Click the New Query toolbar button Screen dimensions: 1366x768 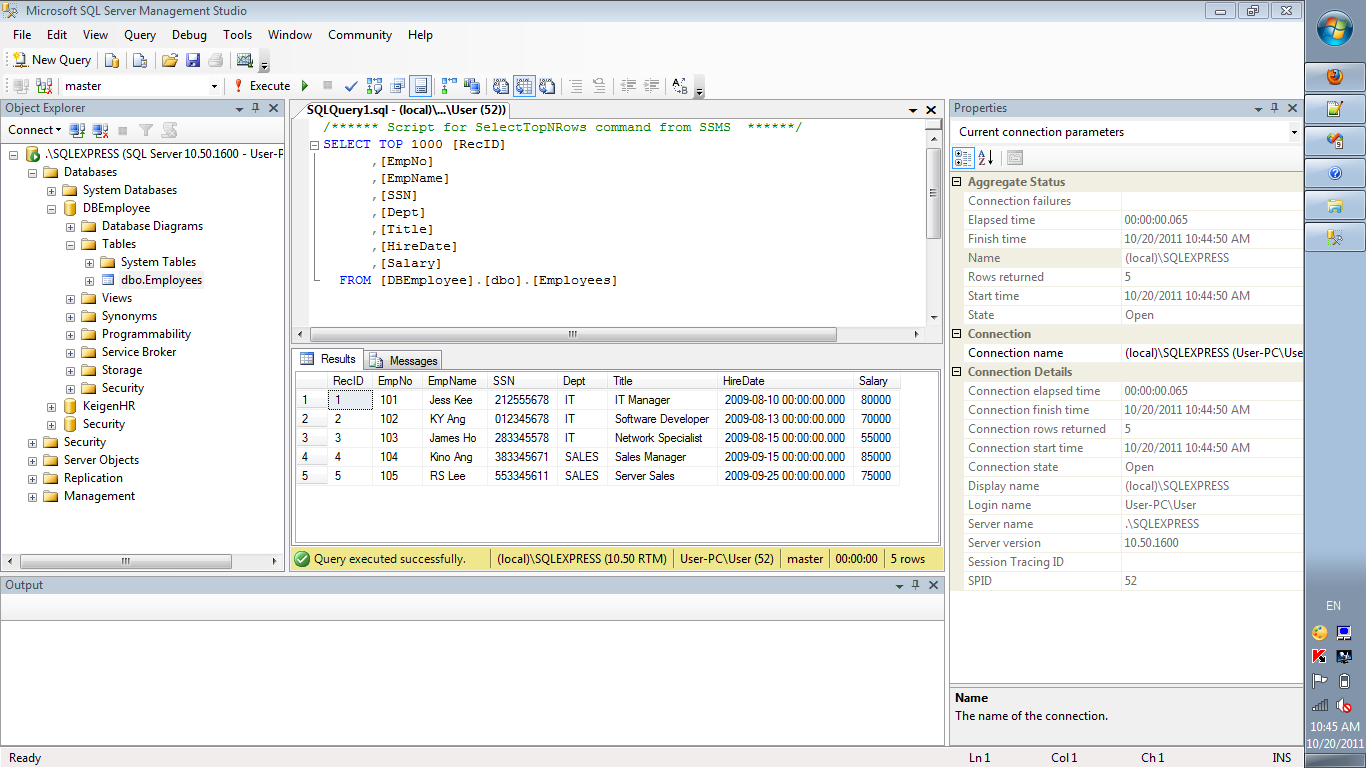(52, 60)
